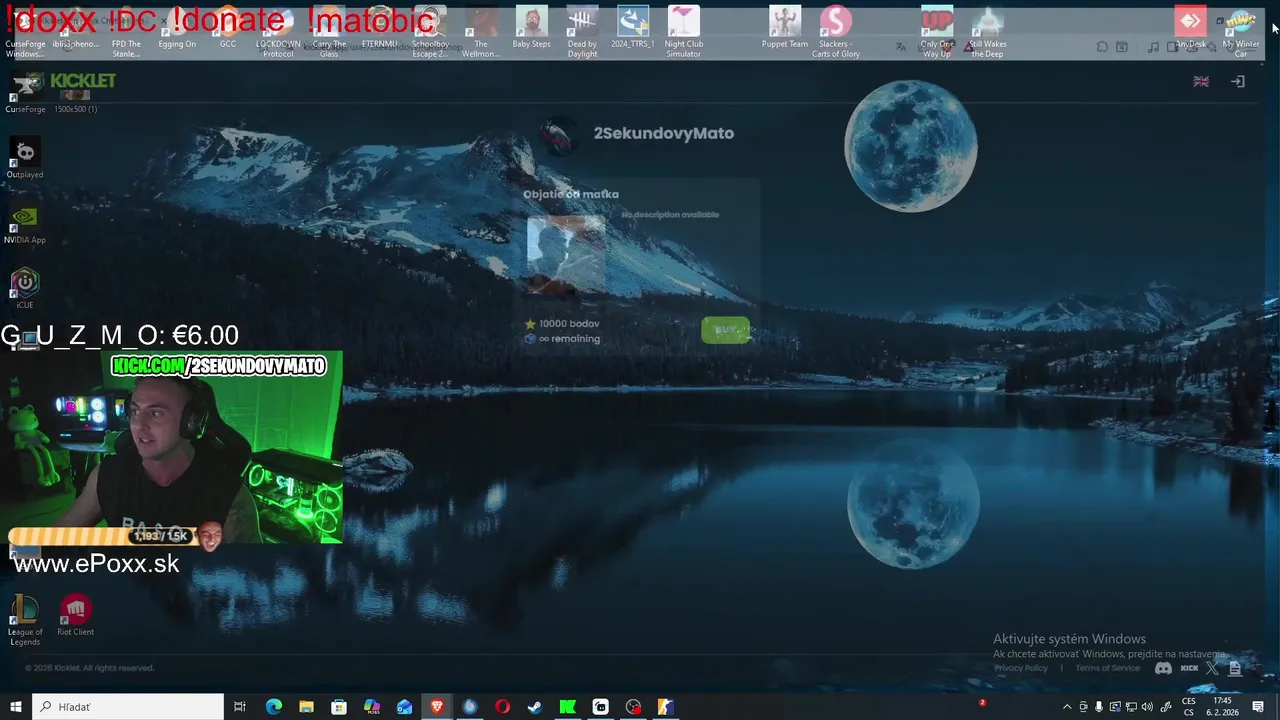This screenshot has width=1280, height=720.
Task: Open the Baby Steps desktop shortcut
Action: (531, 28)
